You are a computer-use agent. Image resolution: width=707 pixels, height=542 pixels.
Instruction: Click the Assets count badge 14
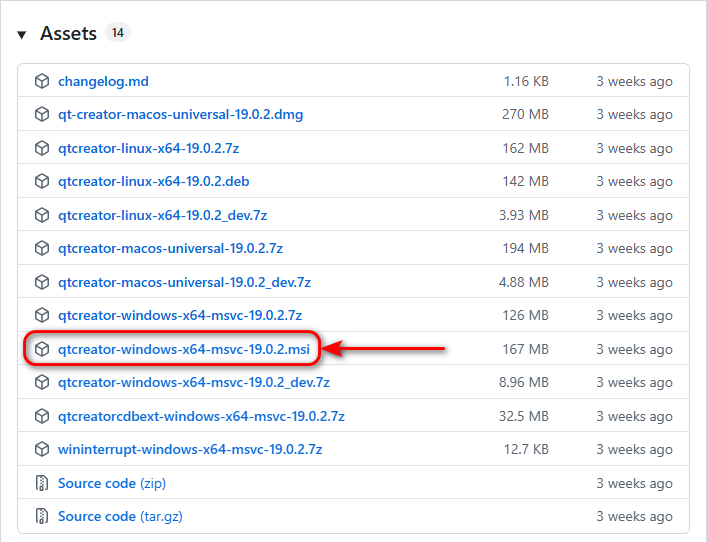coord(118,33)
